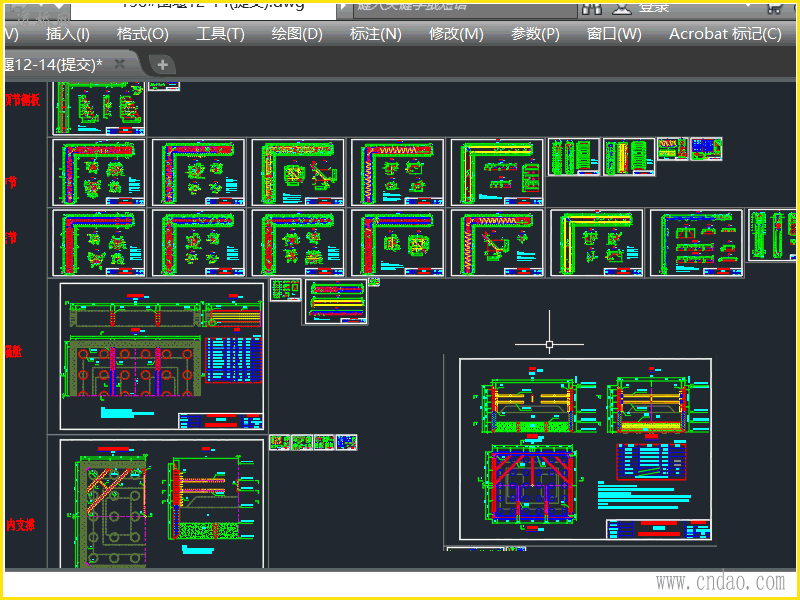
Task: Open the 格式(O) menu
Action: click(x=142, y=34)
